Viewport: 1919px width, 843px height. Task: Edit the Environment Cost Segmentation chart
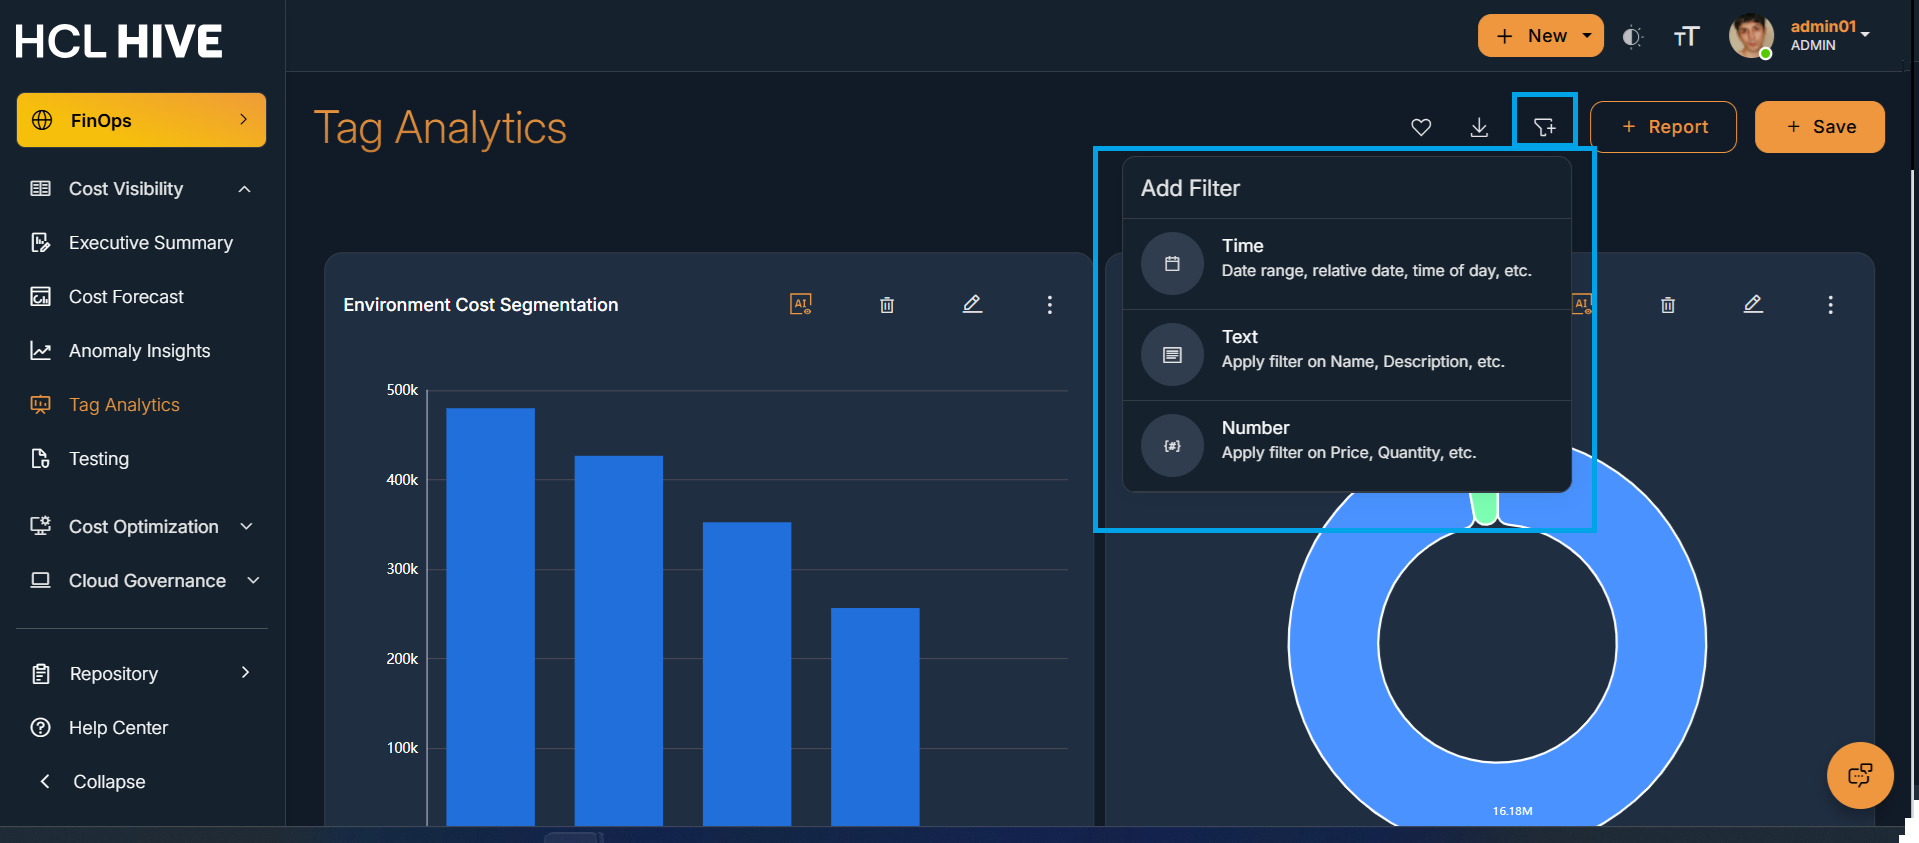point(971,304)
